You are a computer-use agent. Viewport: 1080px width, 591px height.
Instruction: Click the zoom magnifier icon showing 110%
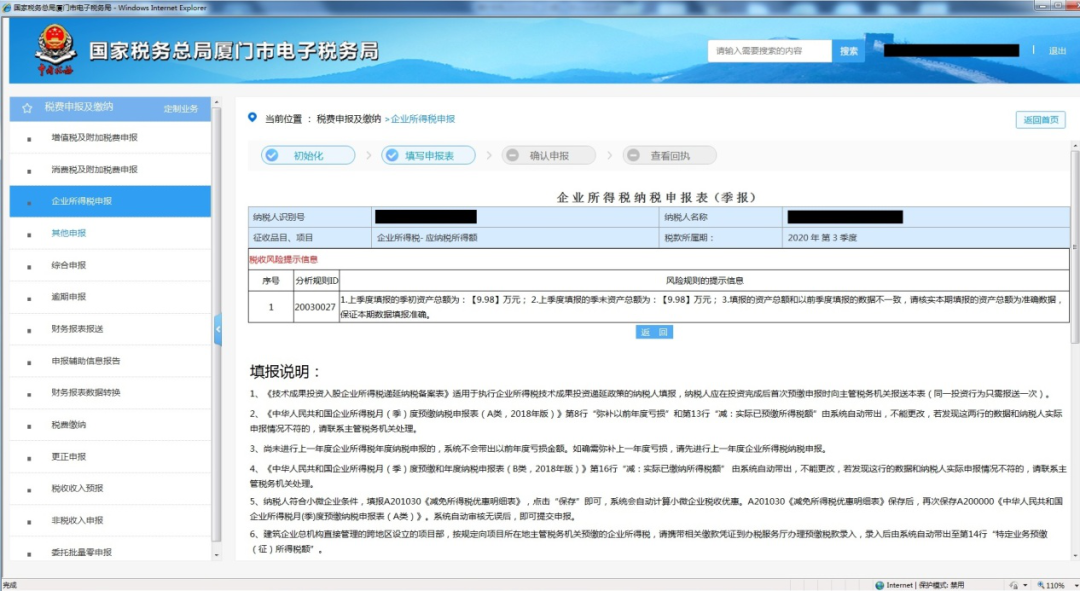click(1041, 585)
